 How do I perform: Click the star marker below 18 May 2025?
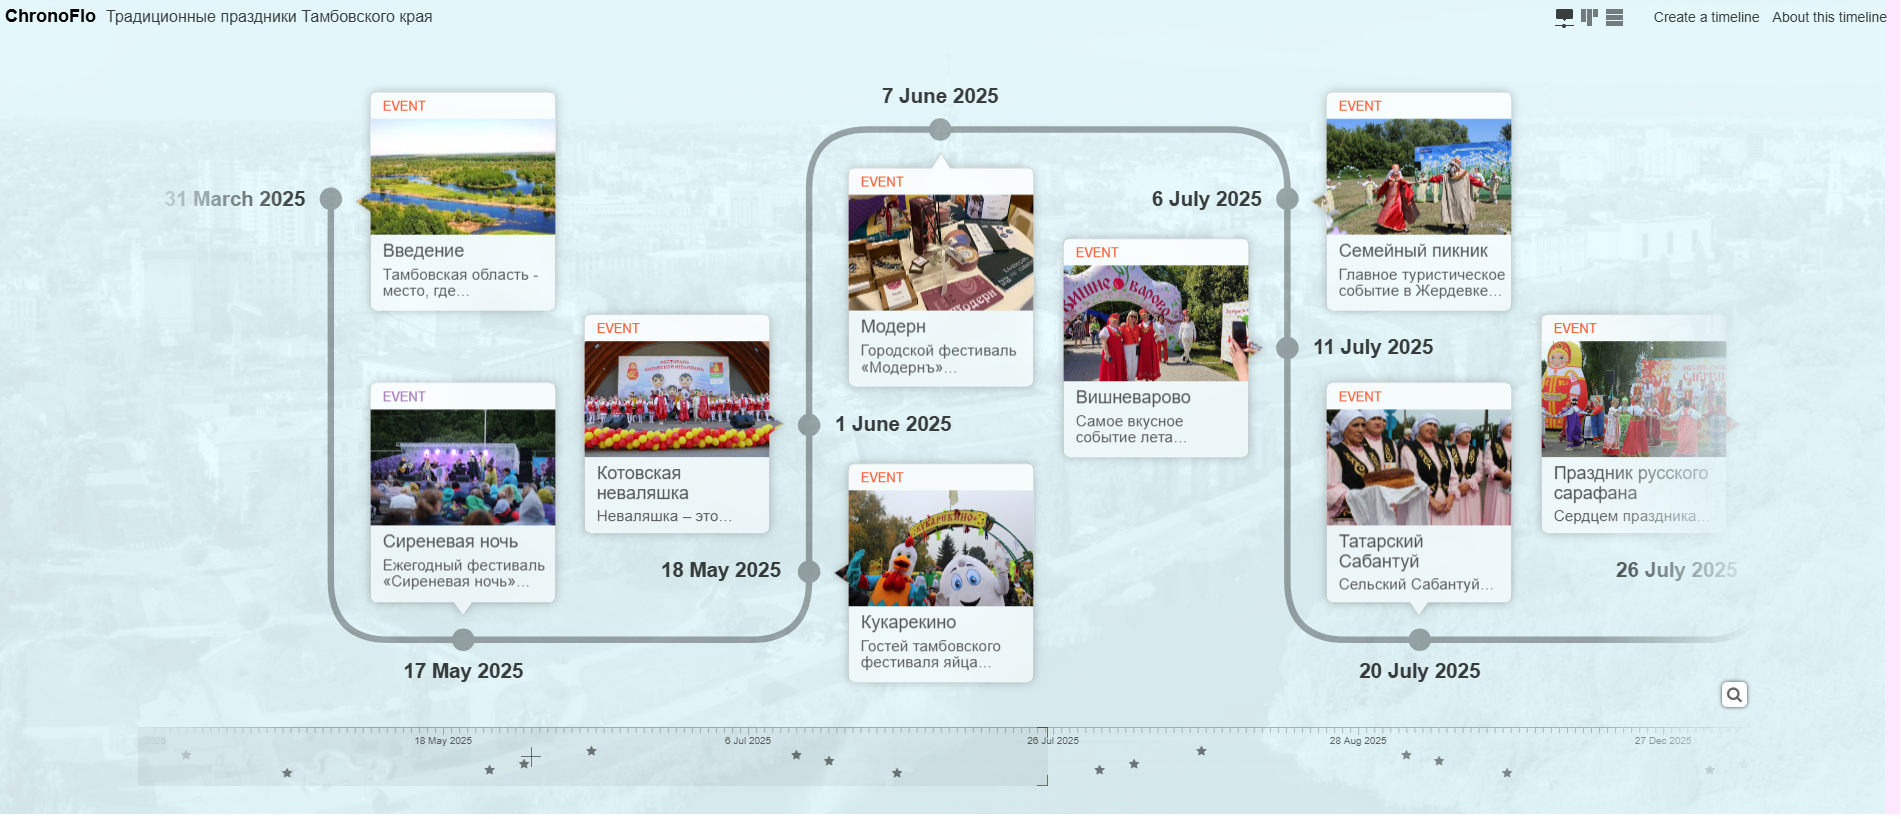tap(489, 770)
